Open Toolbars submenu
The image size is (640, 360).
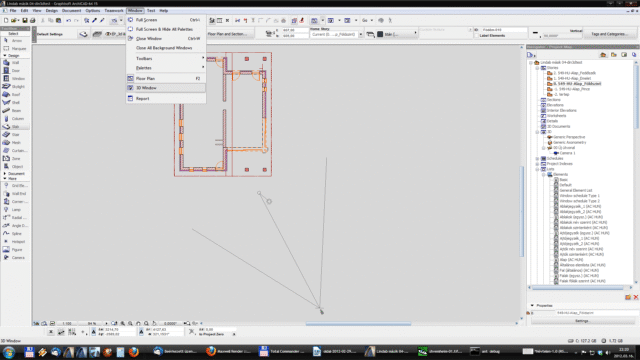166,59
